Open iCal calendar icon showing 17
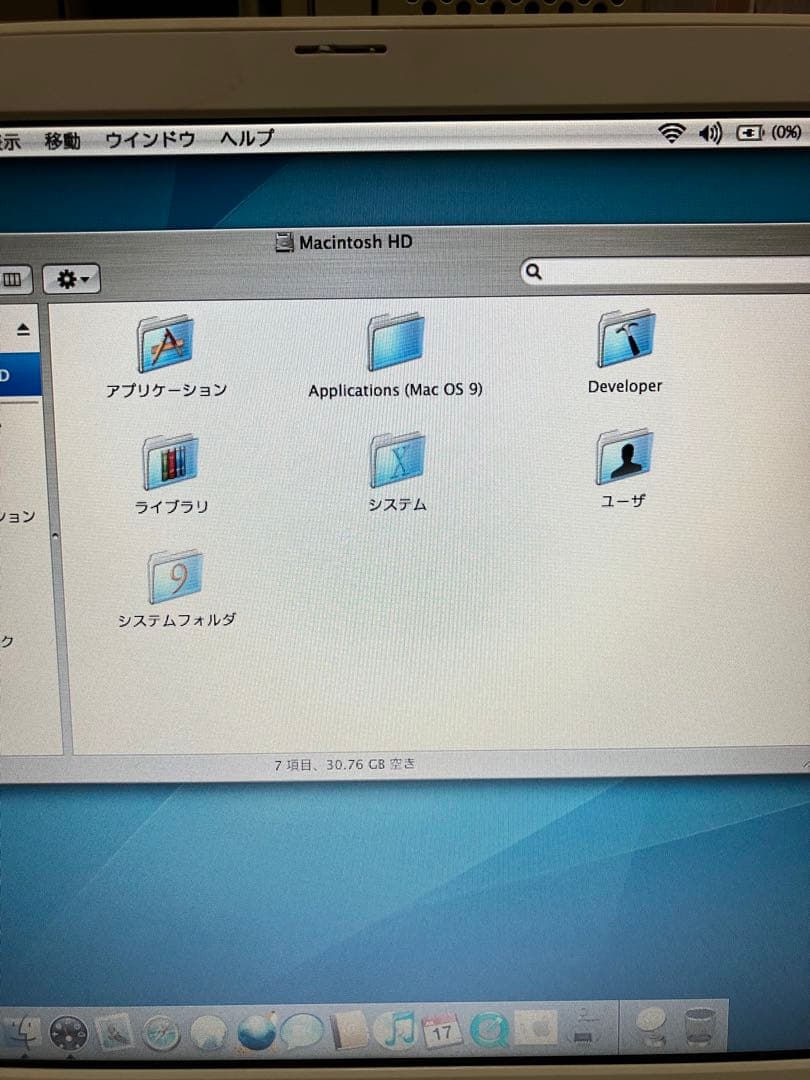Screen dimensions: 810x1080 (442, 1030)
